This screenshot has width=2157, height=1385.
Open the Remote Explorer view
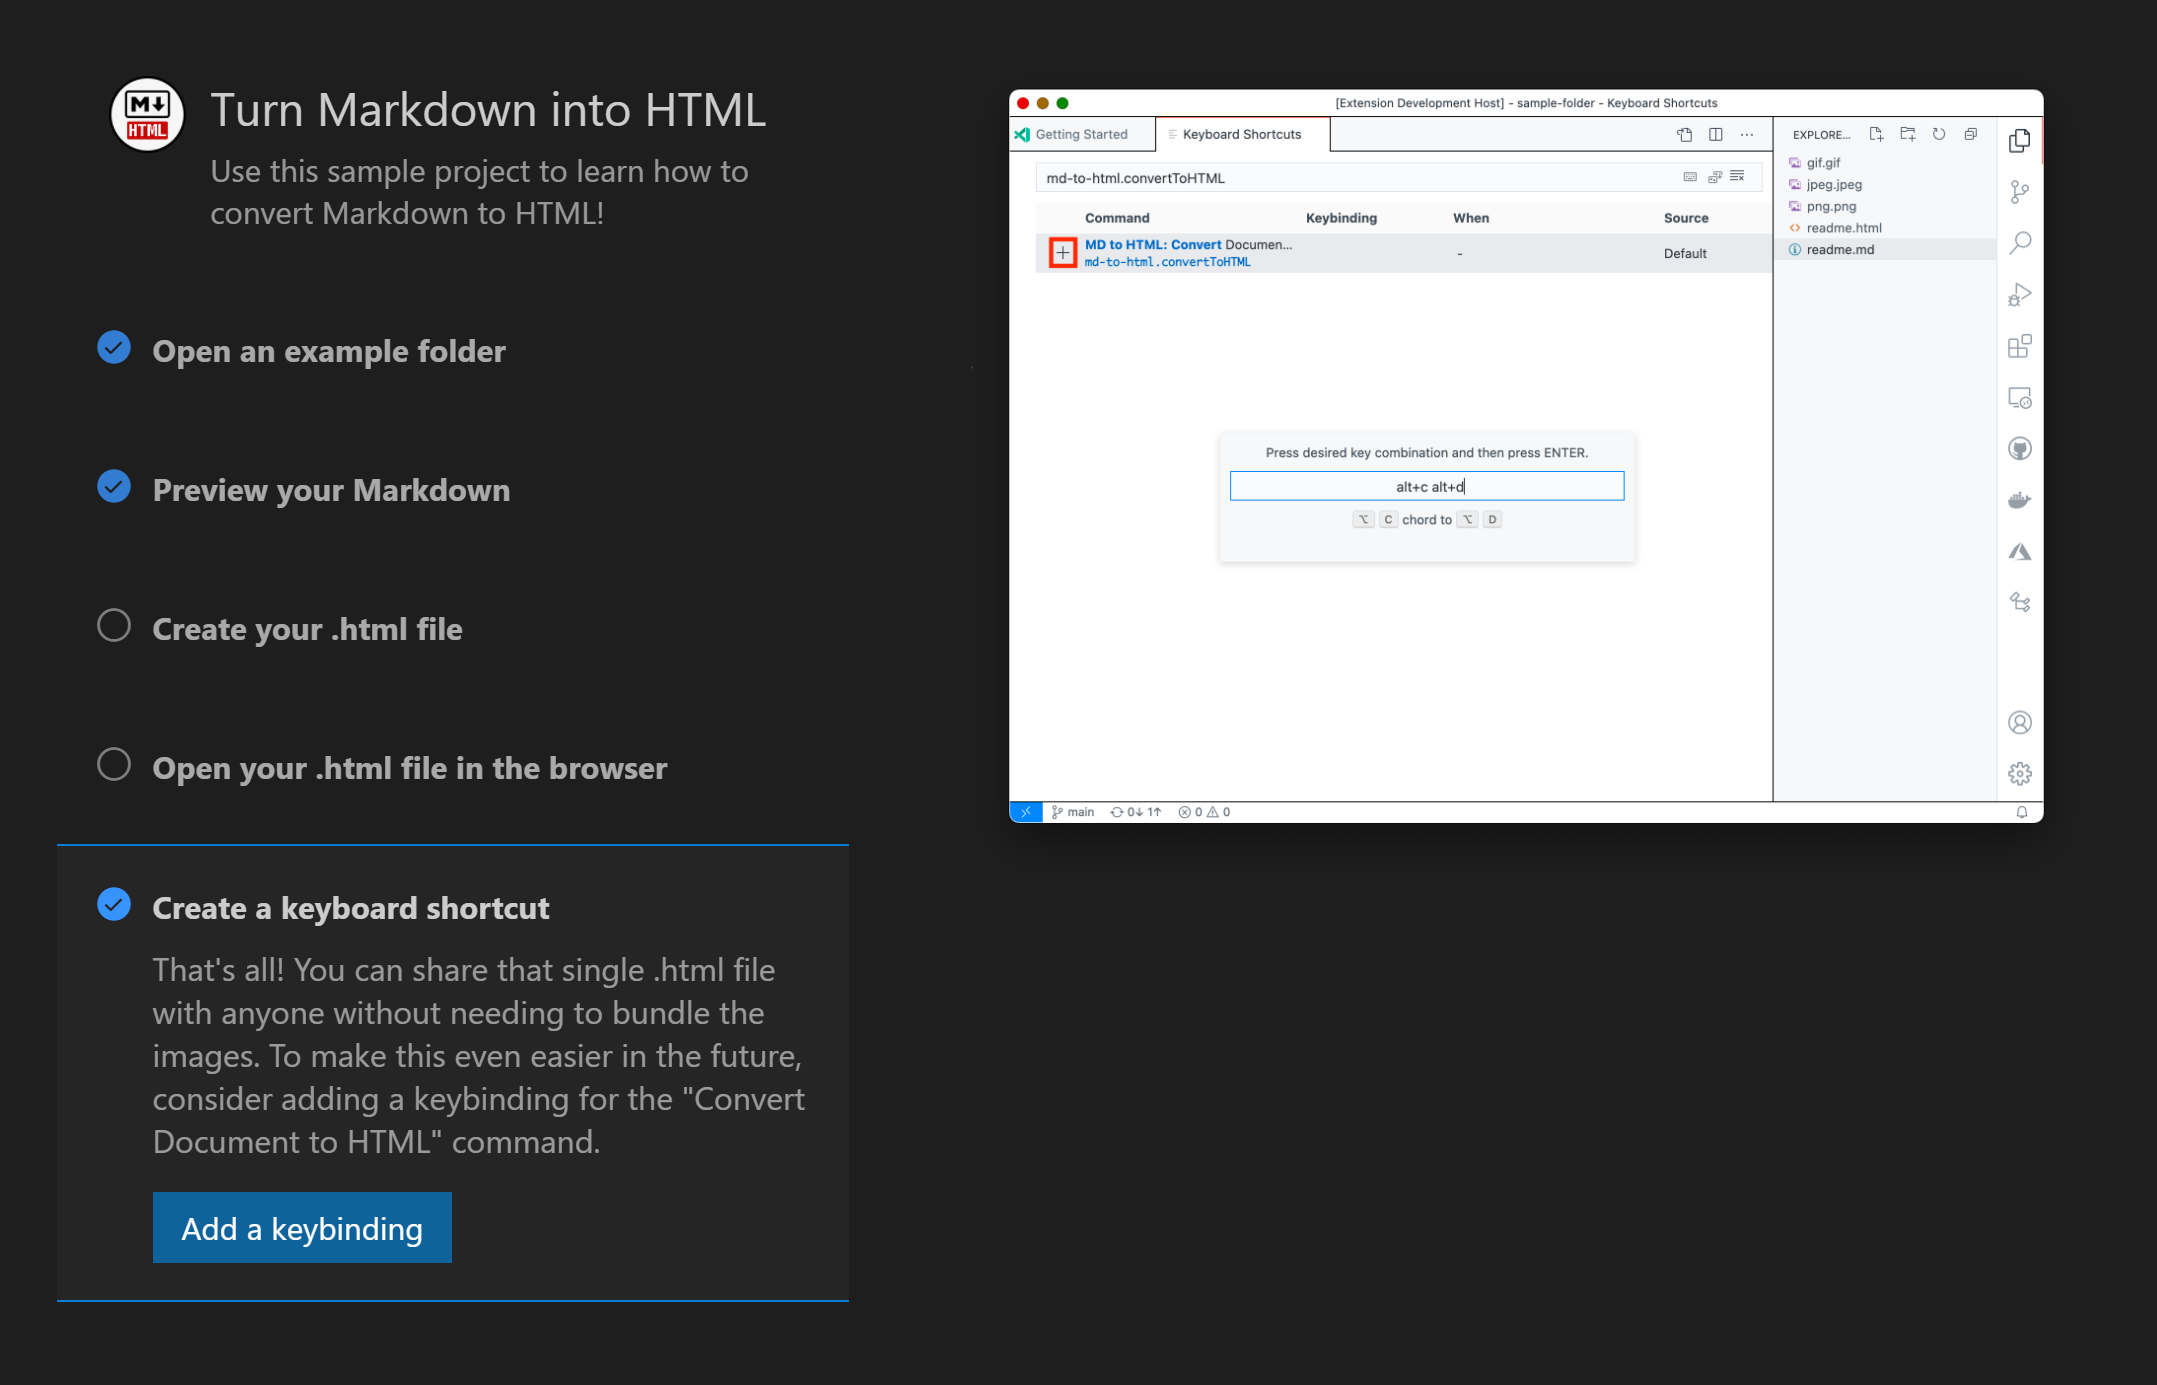coord(2020,396)
